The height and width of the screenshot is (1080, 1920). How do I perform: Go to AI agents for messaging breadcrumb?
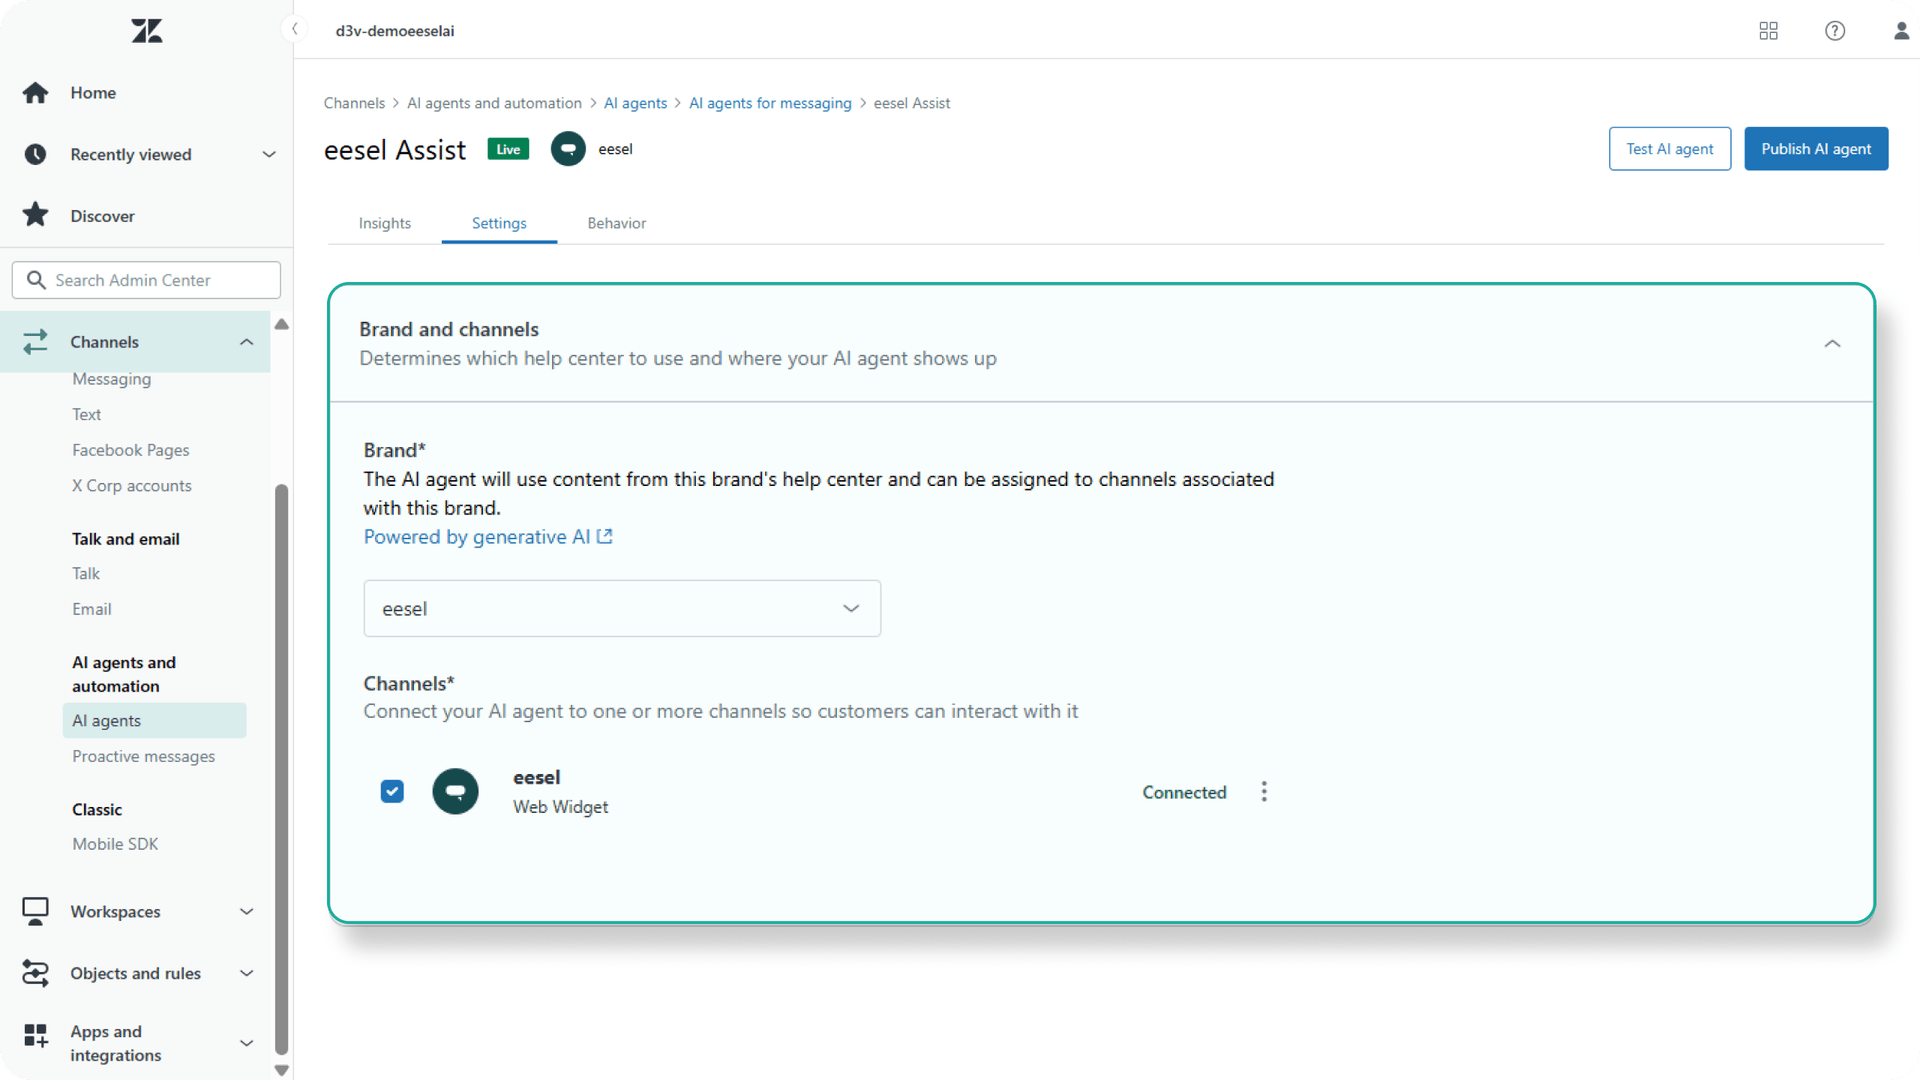[770, 103]
